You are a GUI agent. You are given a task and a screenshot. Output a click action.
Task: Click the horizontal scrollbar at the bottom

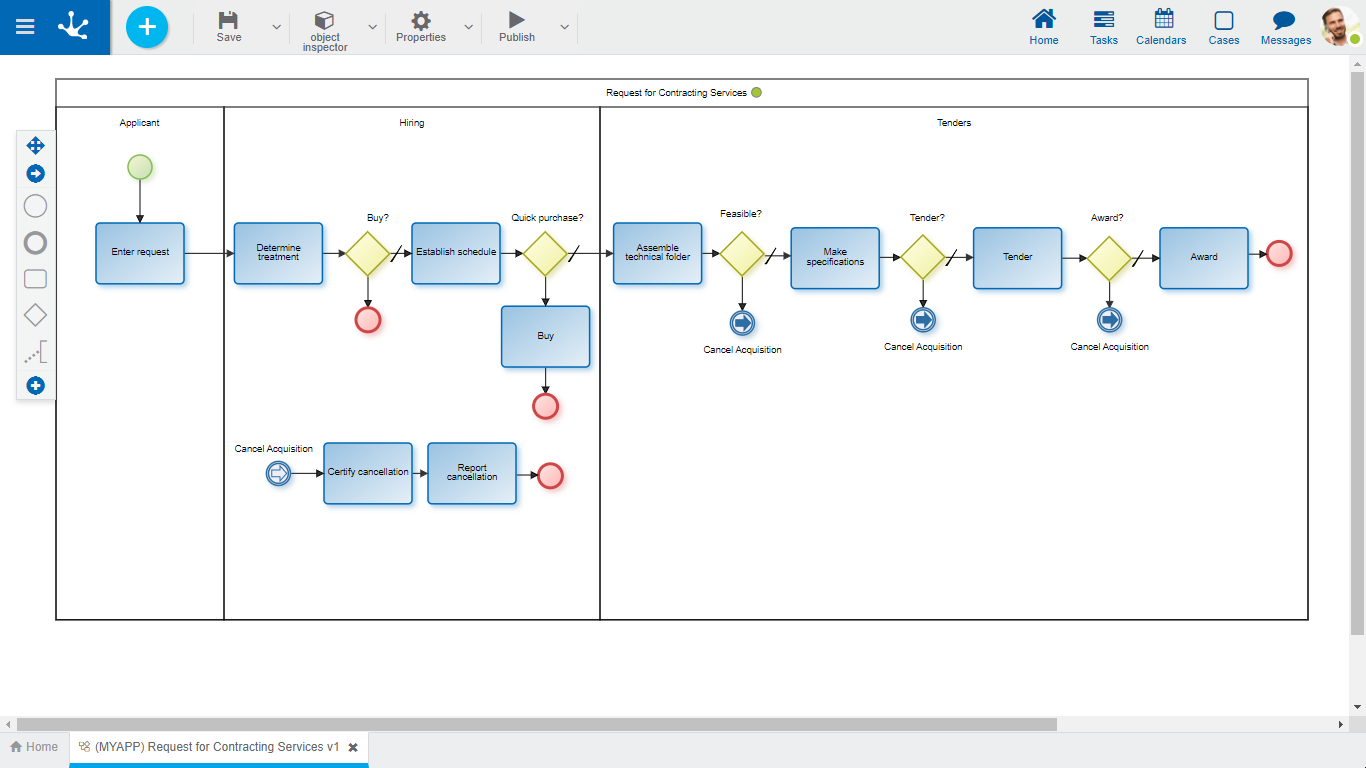[536, 724]
